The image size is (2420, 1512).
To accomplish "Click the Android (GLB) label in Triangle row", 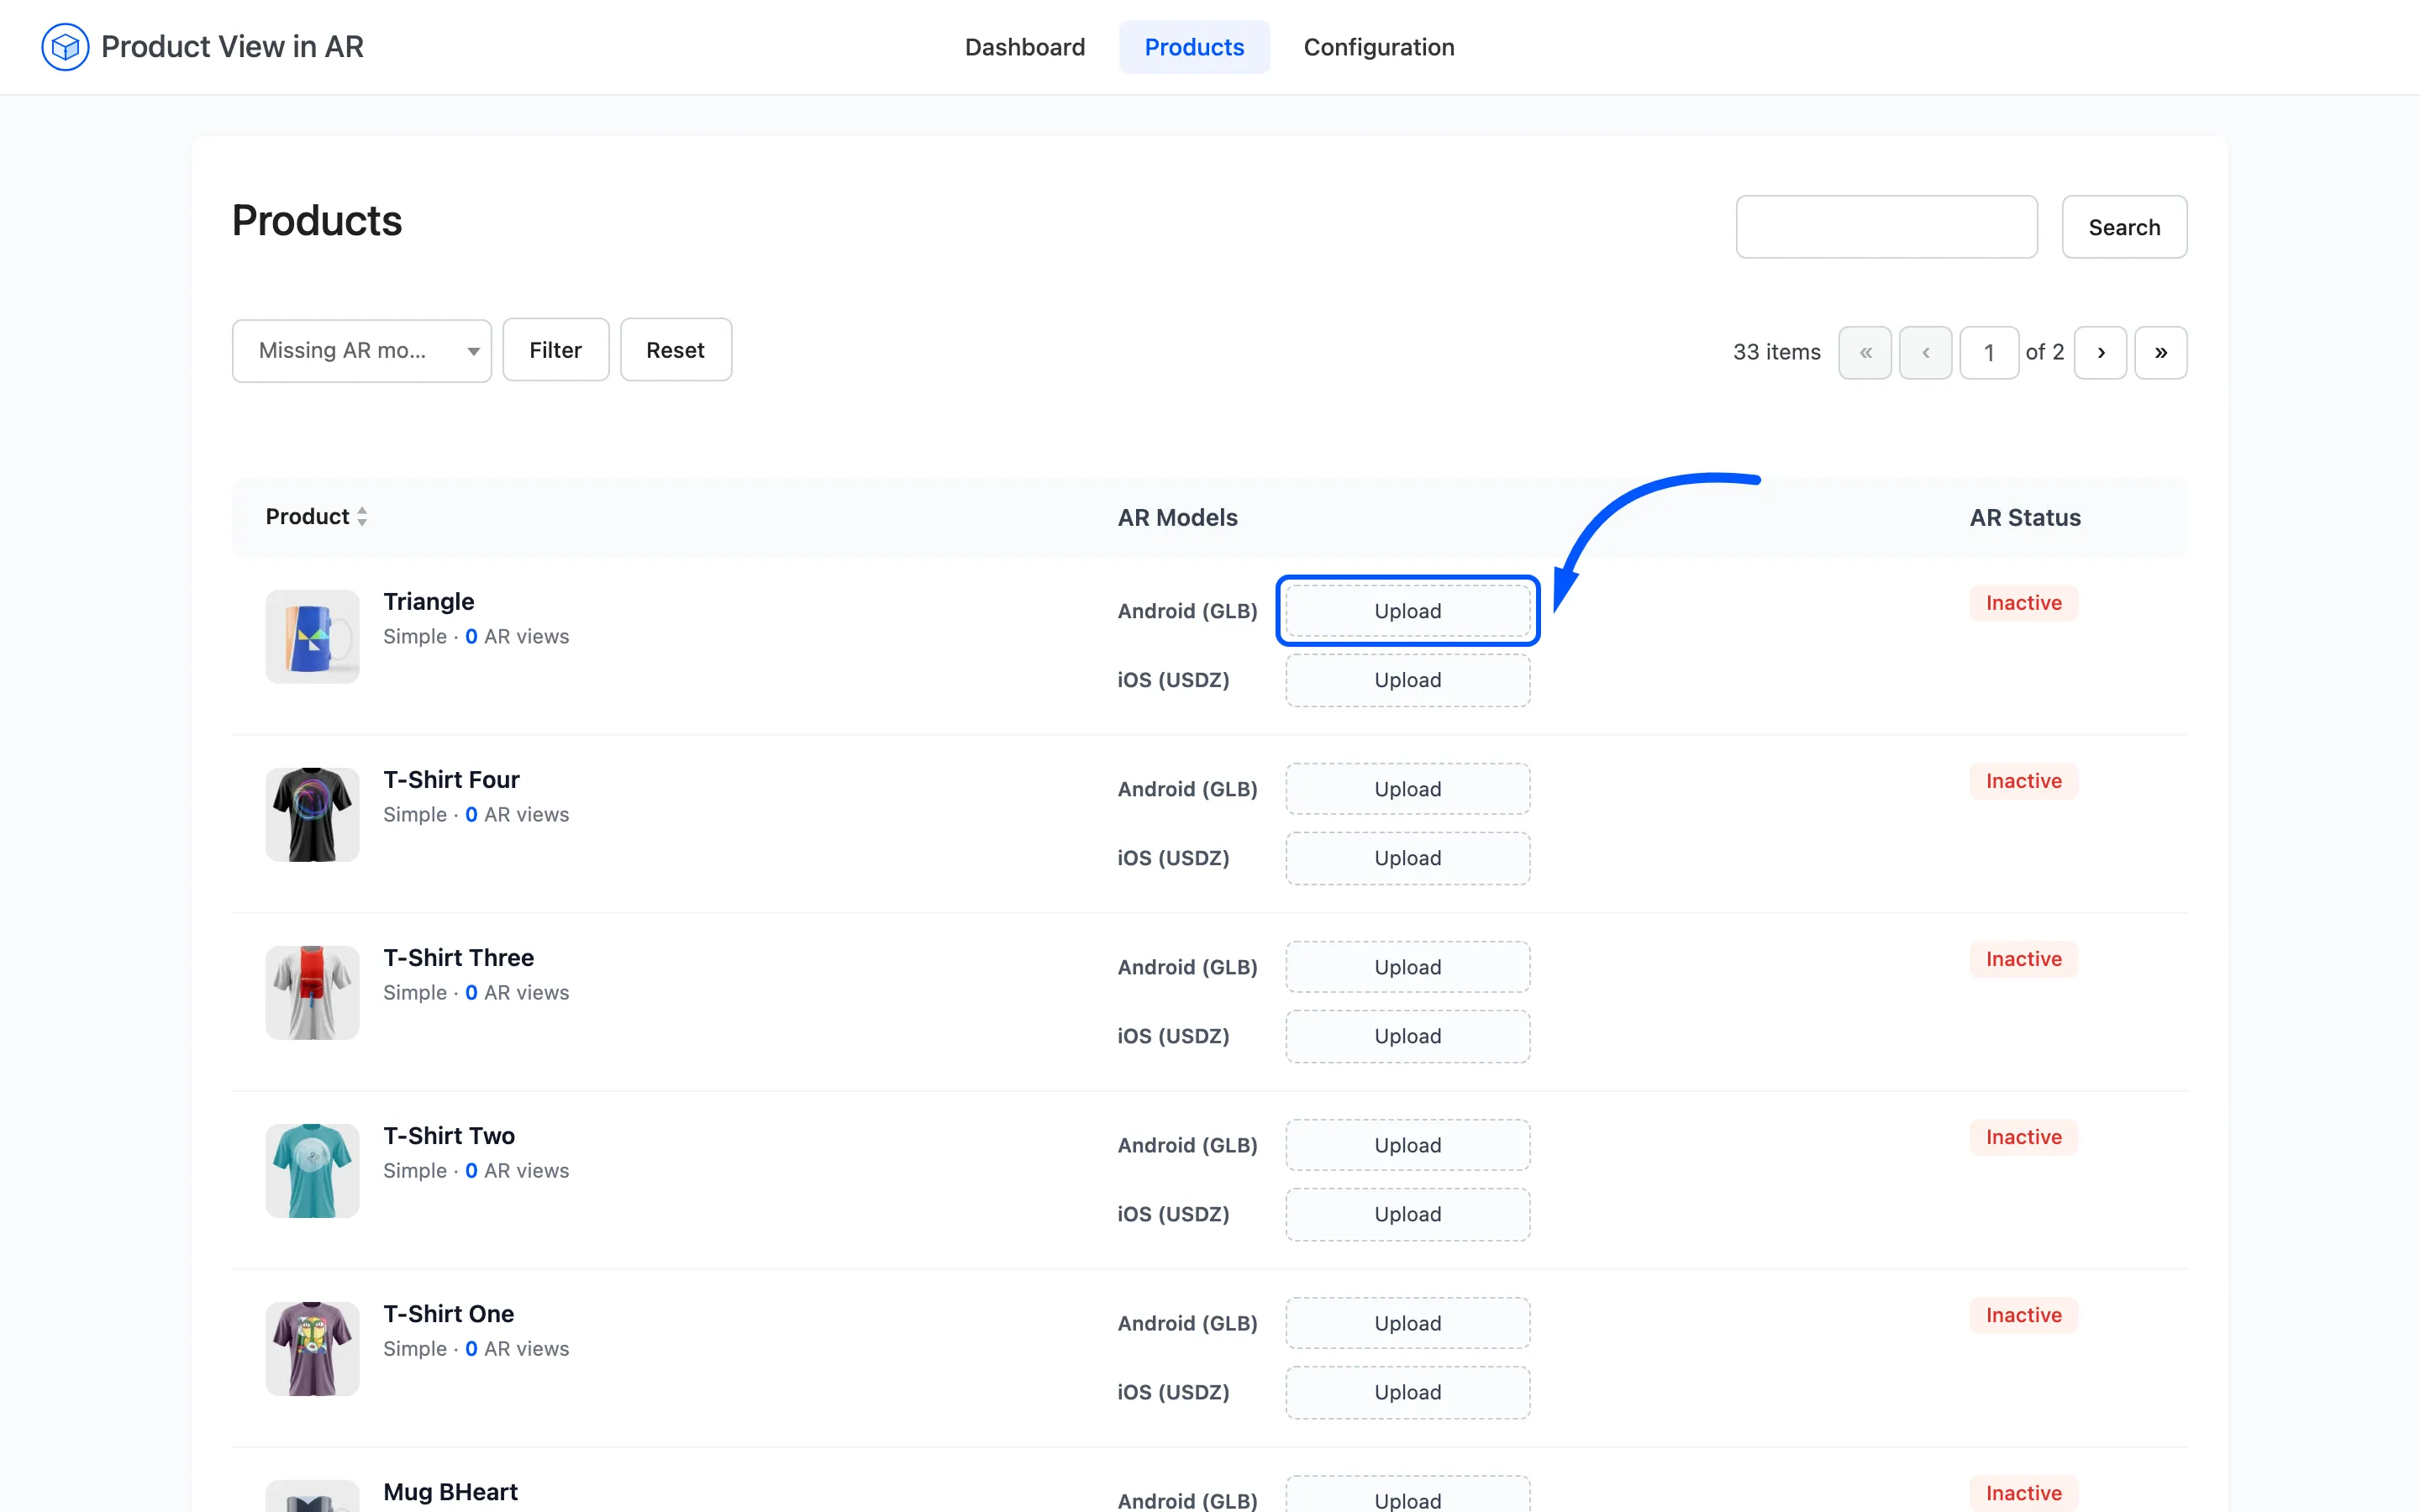I will (x=1187, y=611).
